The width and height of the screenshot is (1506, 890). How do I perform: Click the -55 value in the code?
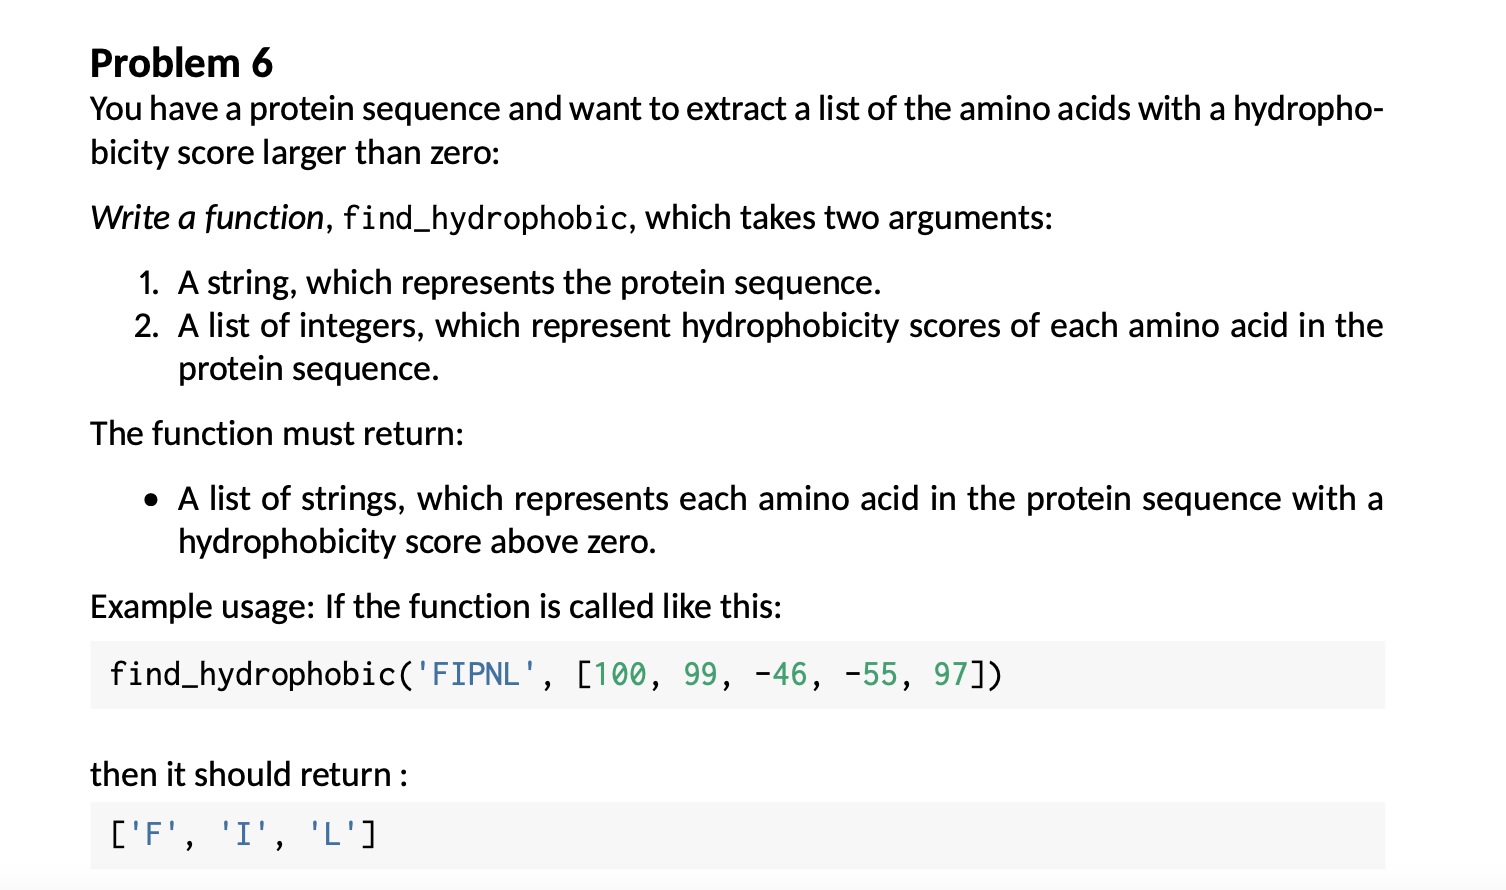pos(871,674)
